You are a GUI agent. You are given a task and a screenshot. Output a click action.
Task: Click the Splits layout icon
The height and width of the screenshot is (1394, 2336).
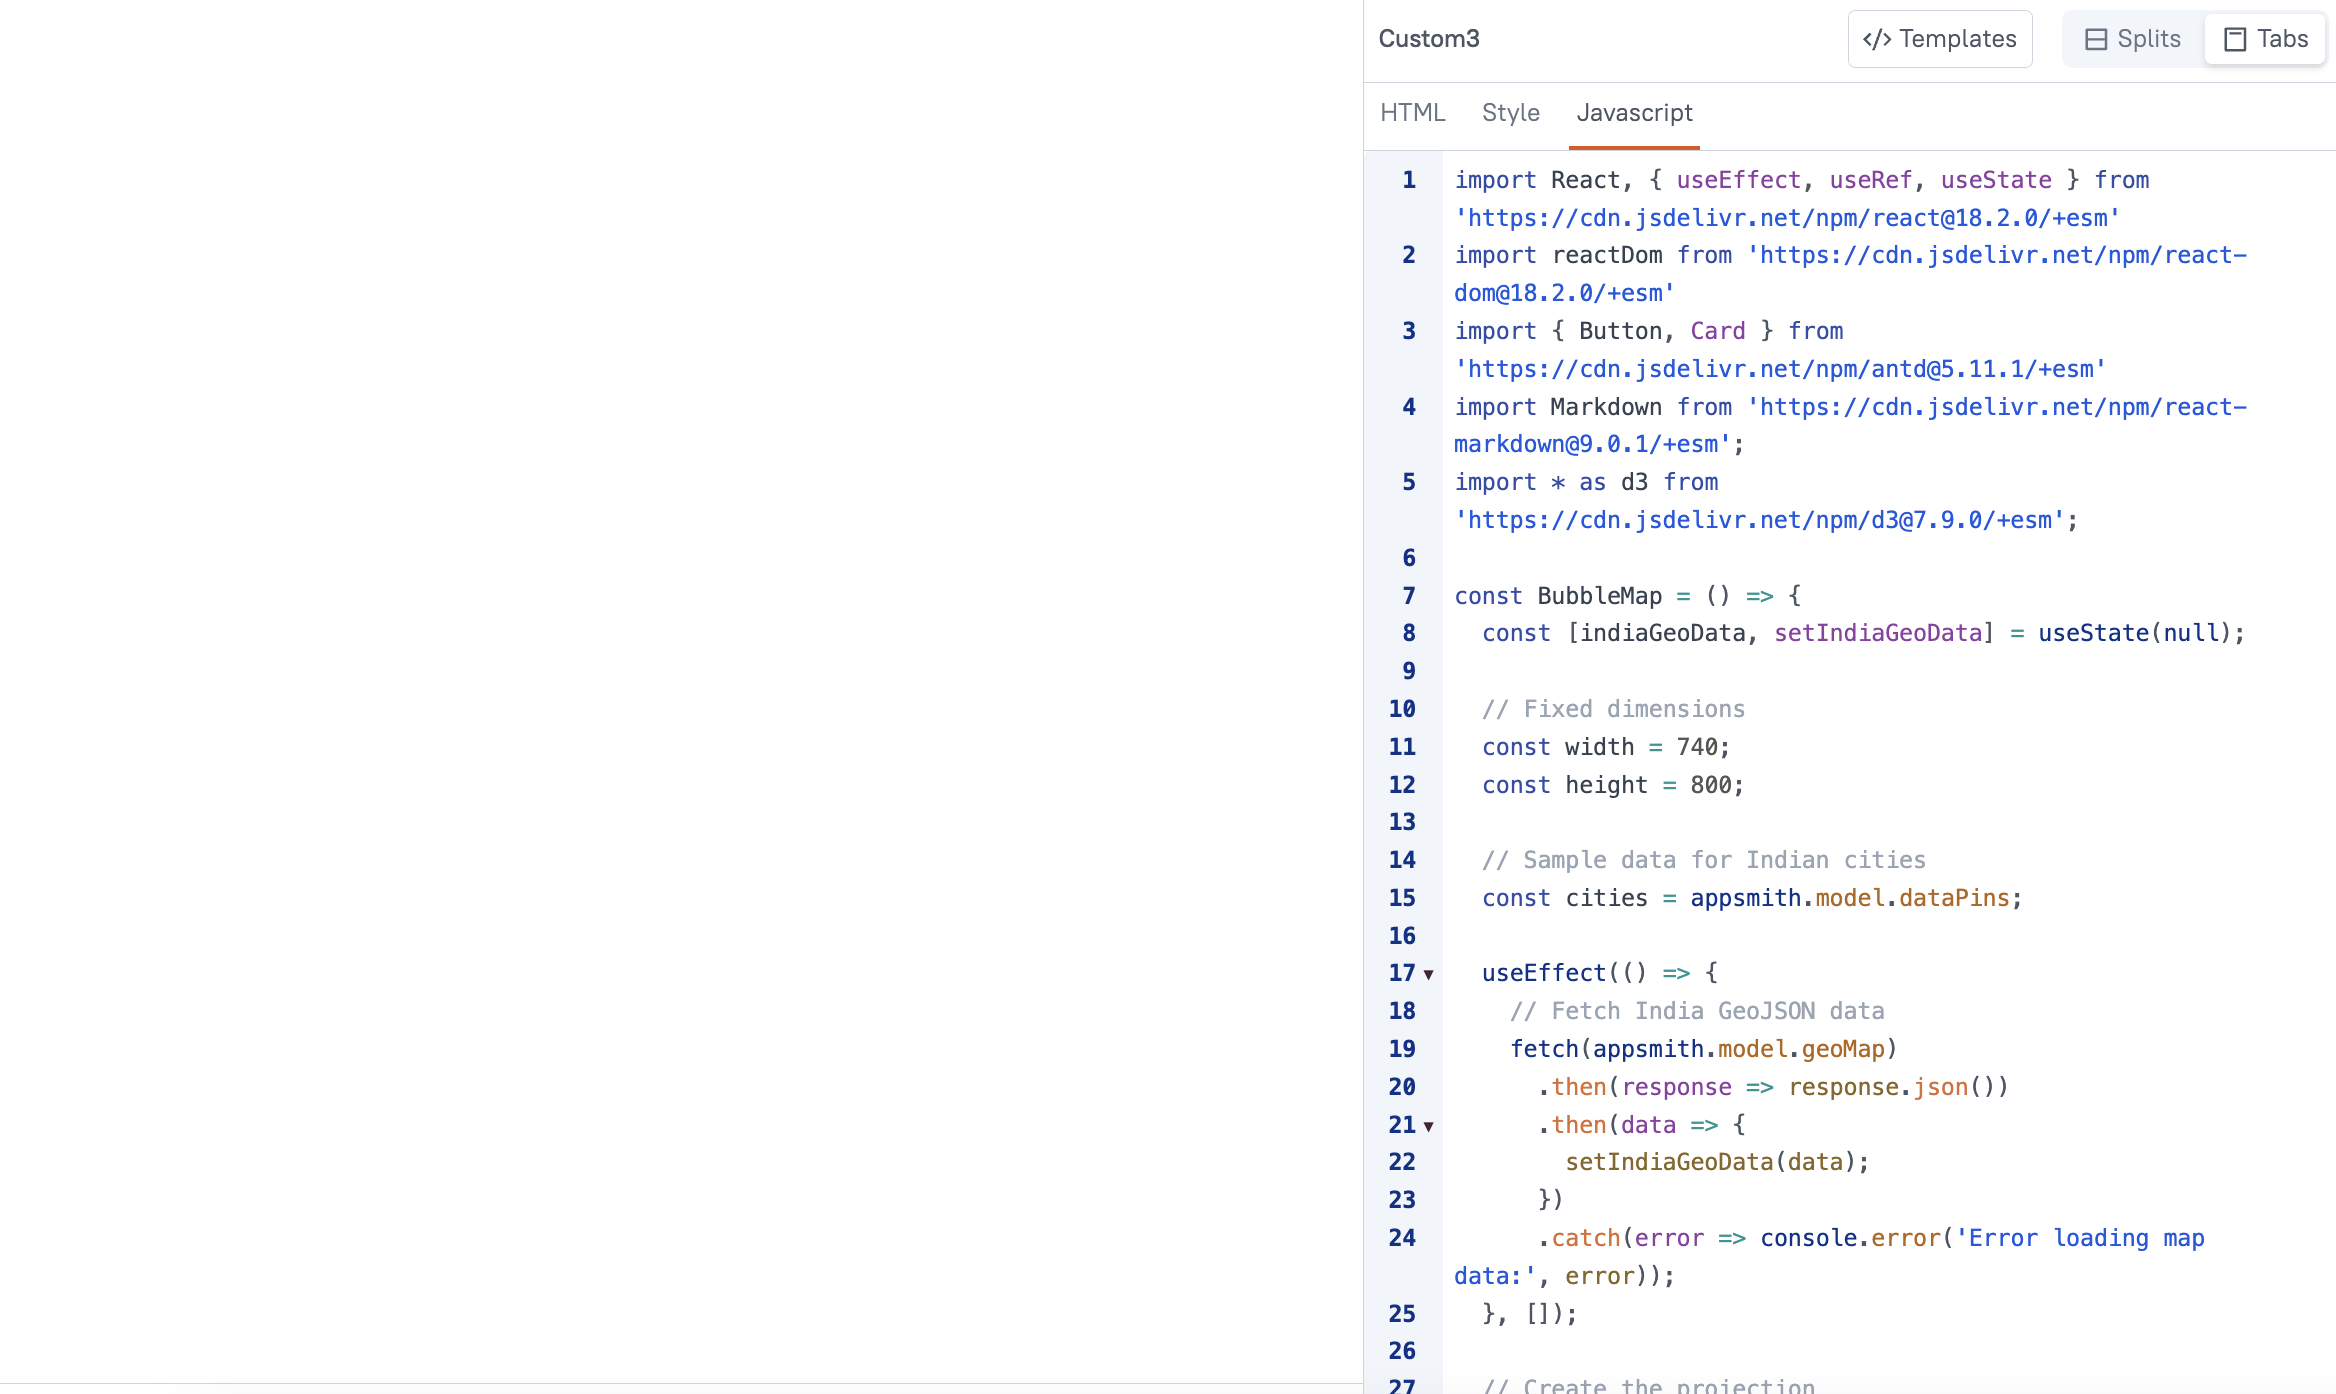(2096, 39)
